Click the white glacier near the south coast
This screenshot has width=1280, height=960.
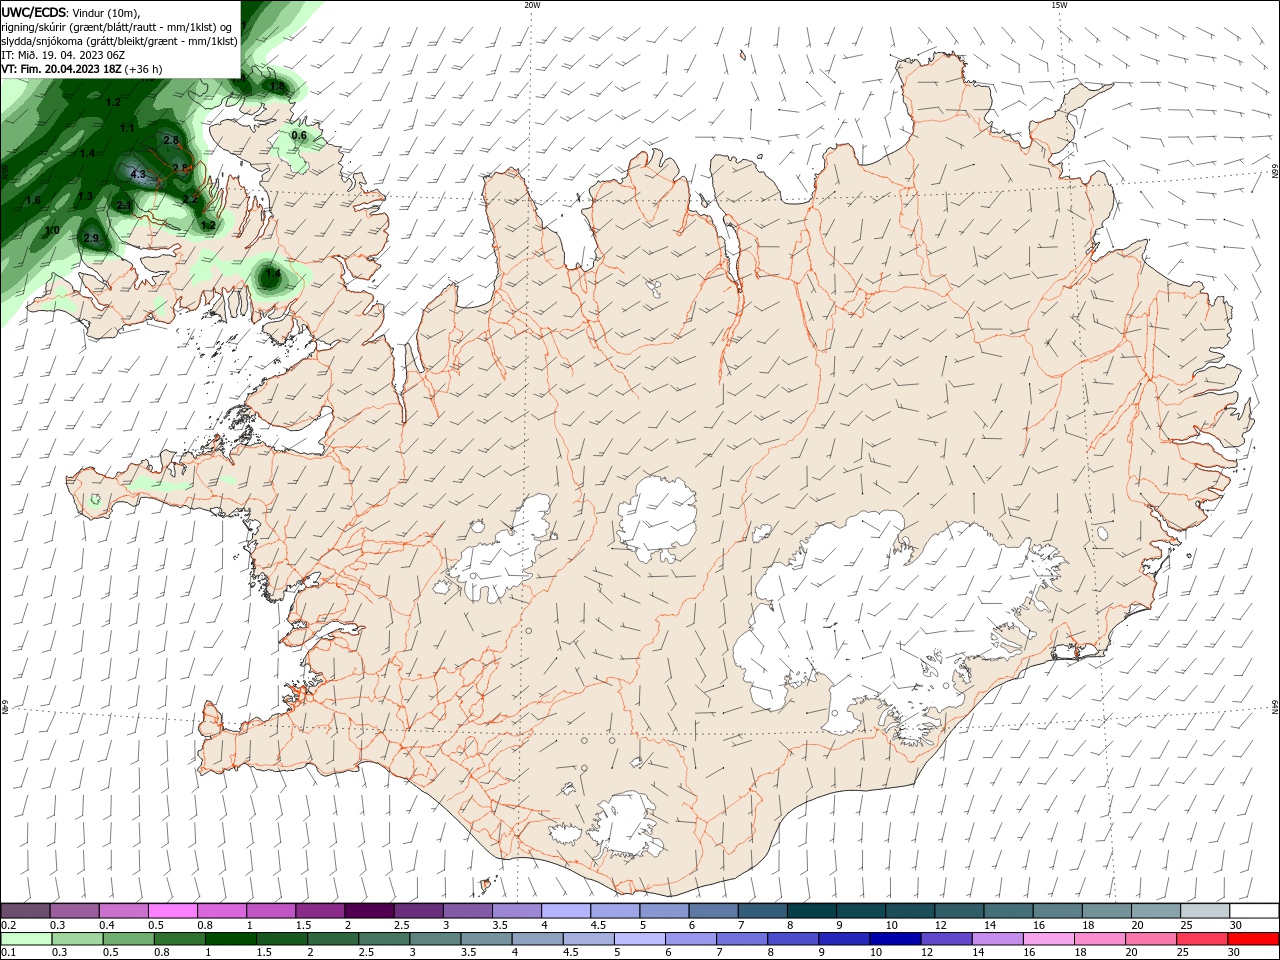[x=626, y=826]
